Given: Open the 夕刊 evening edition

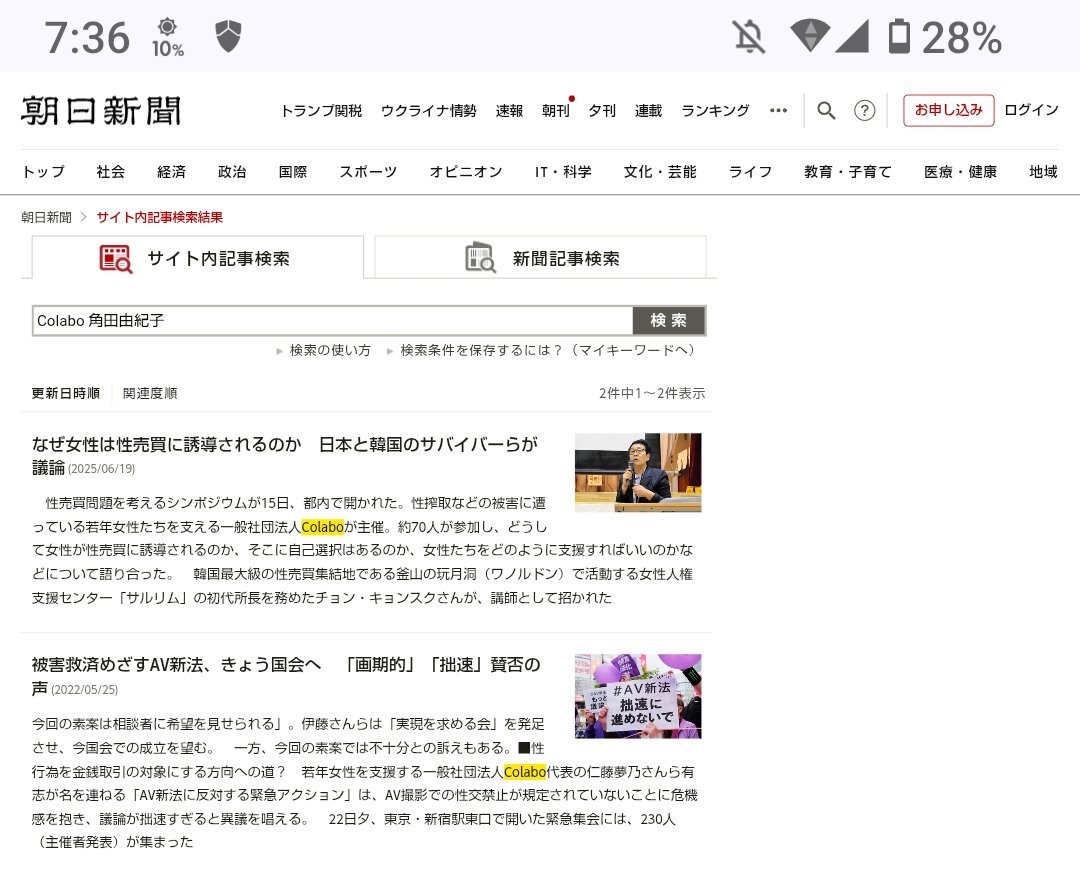Looking at the screenshot, I should click(602, 110).
